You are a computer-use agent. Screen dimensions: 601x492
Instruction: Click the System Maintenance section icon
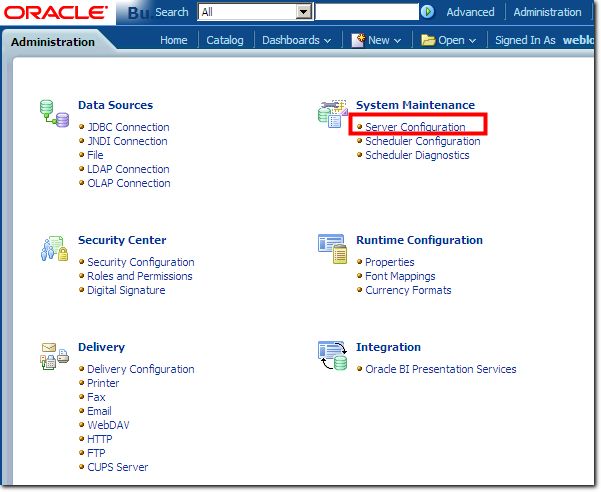[331, 113]
